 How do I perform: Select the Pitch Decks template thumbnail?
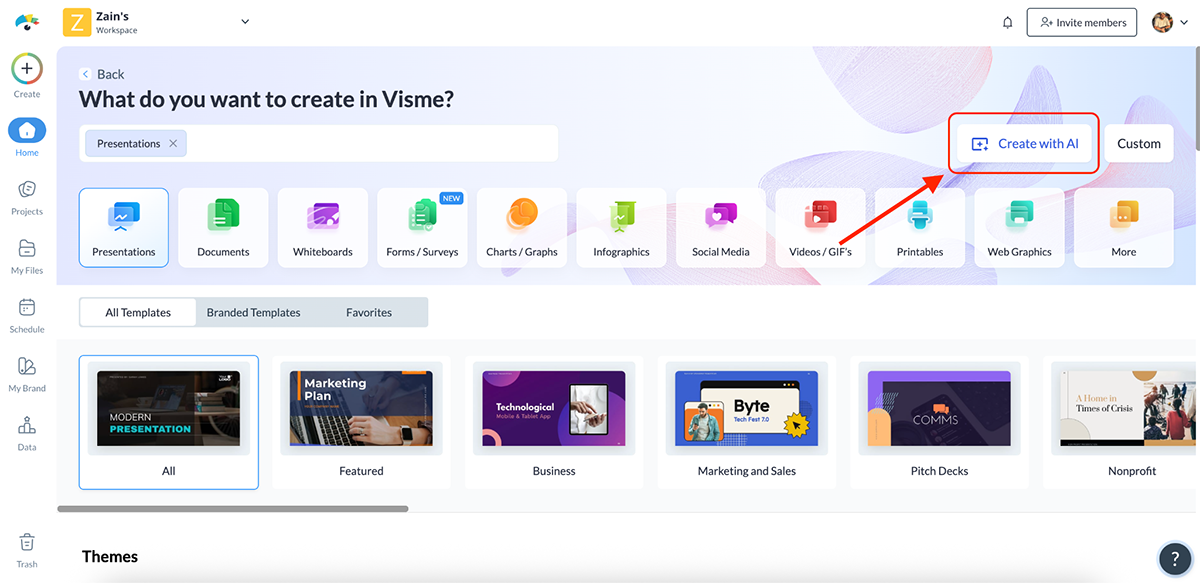click(938, 408)
